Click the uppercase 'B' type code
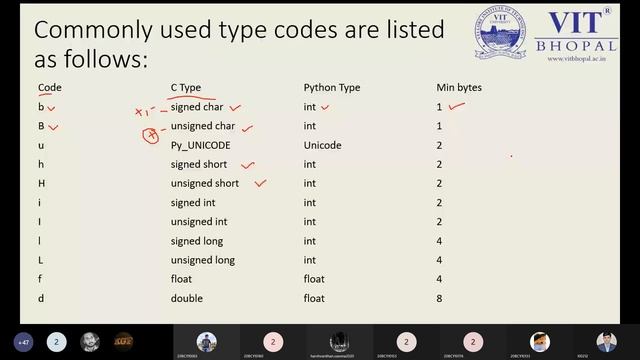The image size is (640, 360). click(41, 126)
